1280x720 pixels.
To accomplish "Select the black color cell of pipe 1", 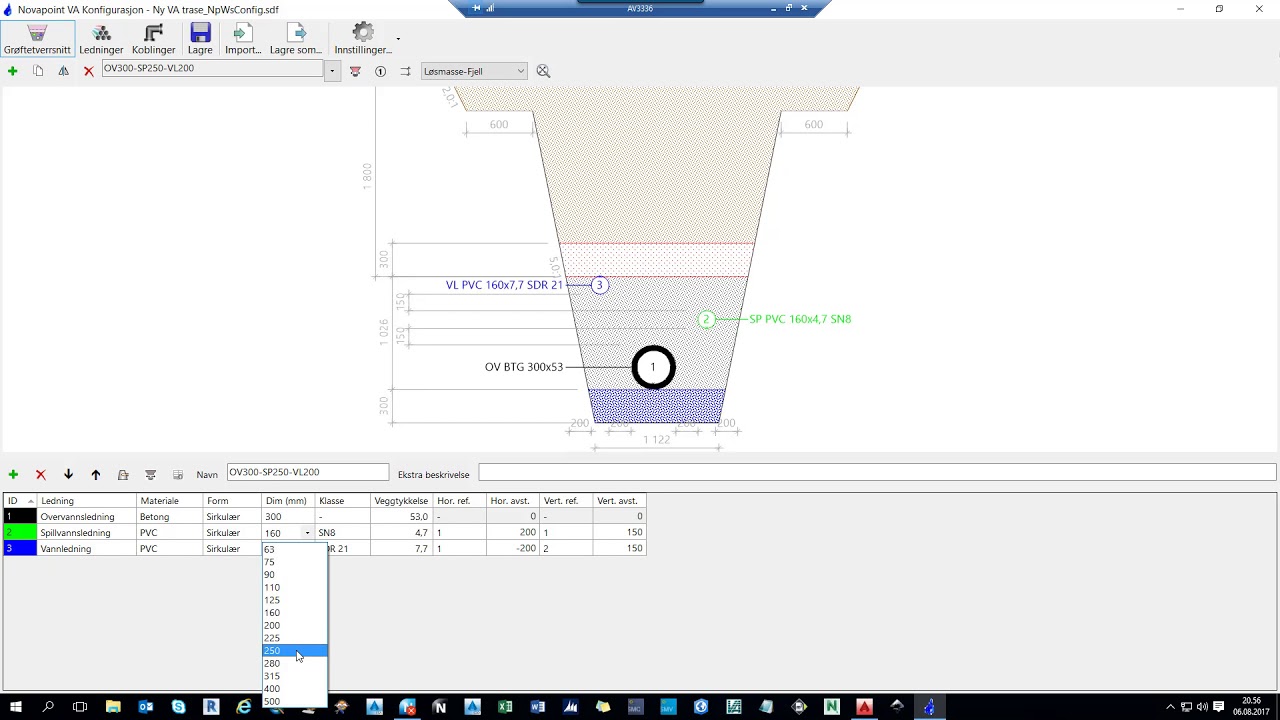I will coord(20,517).
